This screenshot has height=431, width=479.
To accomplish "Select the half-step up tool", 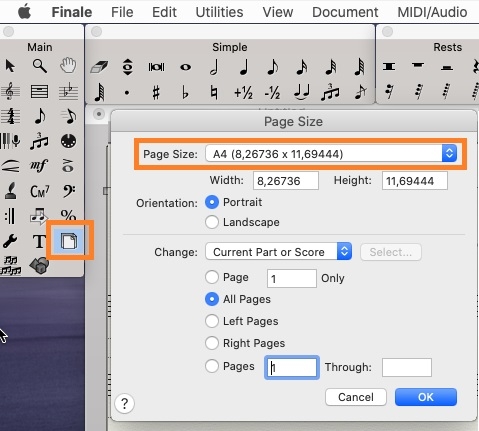I will 243,93.
